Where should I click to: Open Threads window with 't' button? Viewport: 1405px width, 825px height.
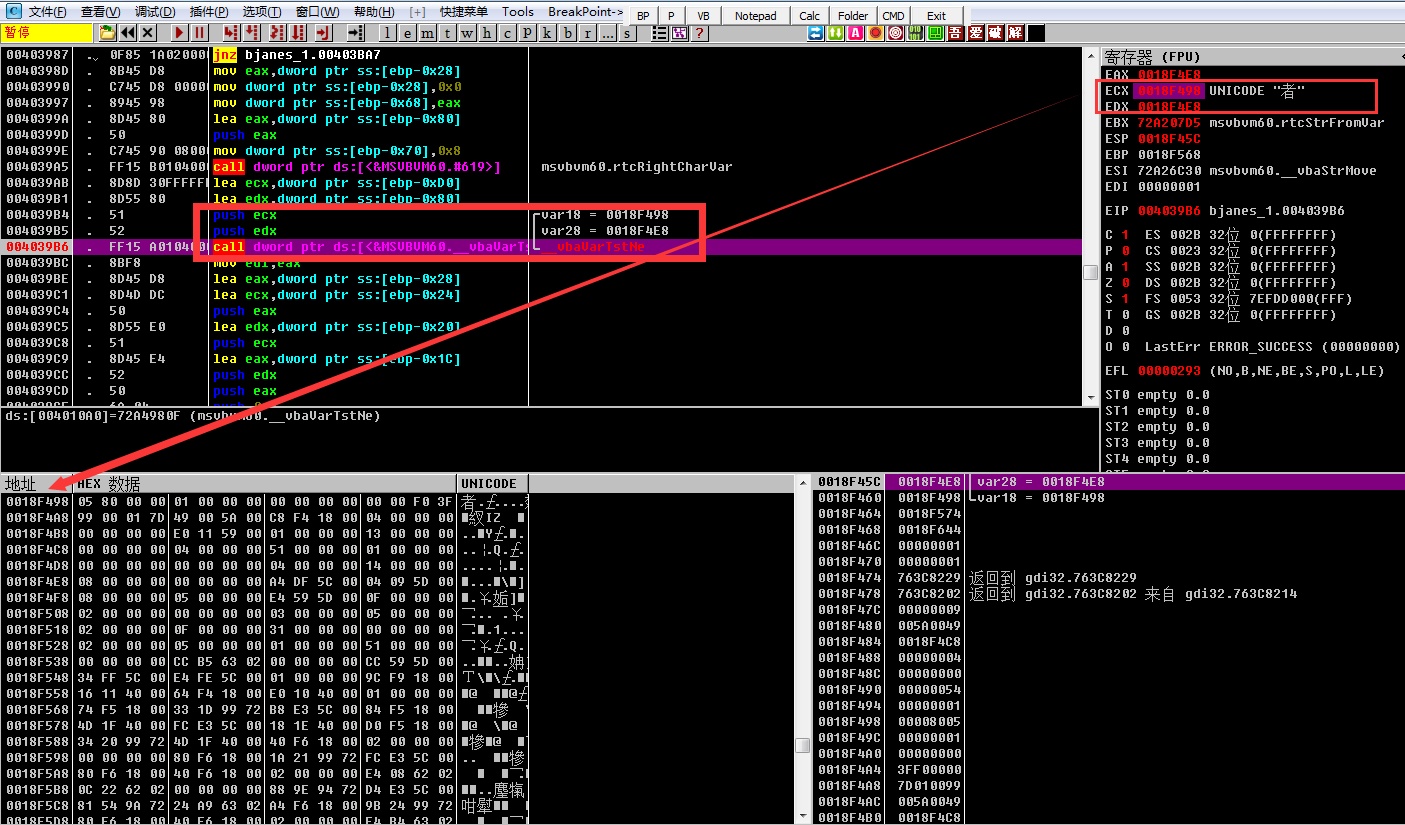click(x=447, y=32)
